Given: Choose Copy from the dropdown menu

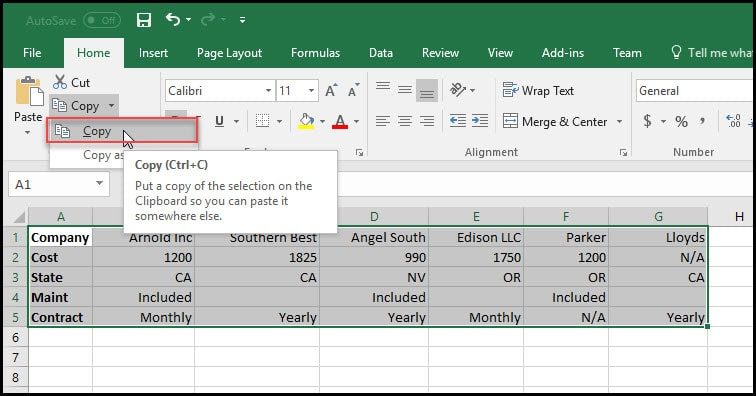Looking at the screenshot, I should coord(122,131).
